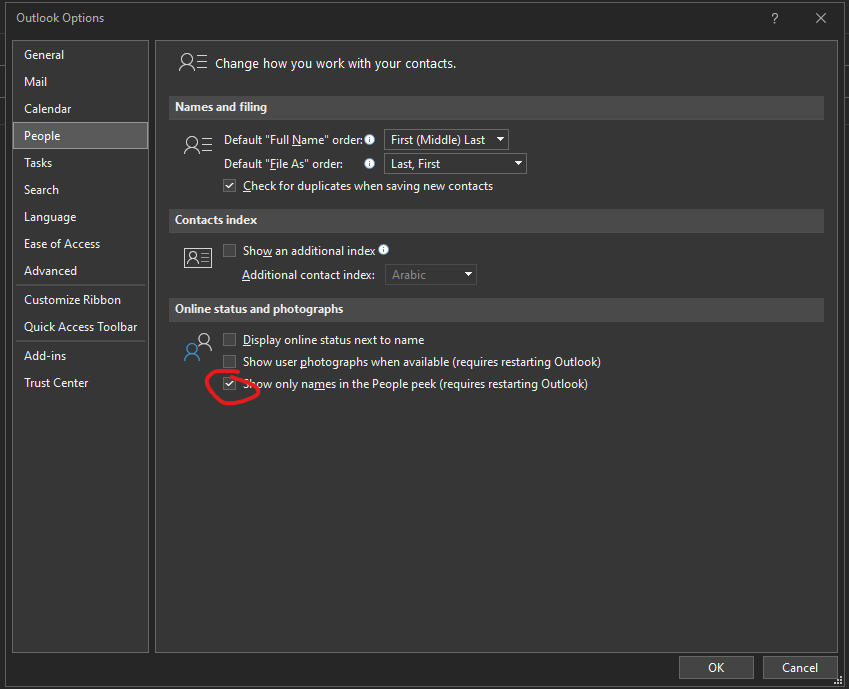849x689 pixels.
Task: Click the 'Default "File As" order:' label
Action: click(x=283, y=164)
